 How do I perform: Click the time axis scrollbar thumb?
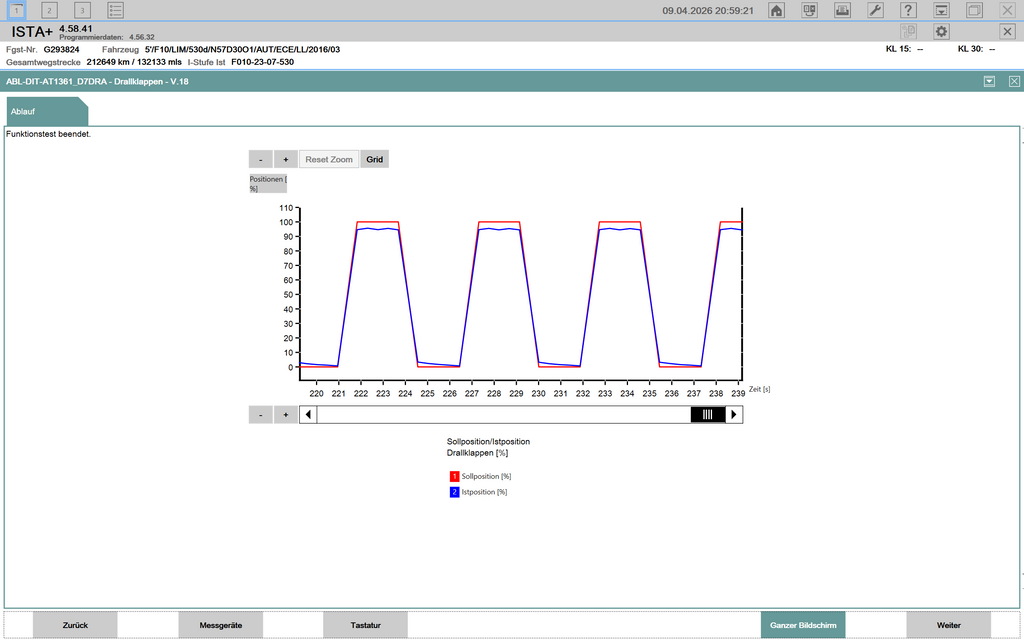click(707, 414)
